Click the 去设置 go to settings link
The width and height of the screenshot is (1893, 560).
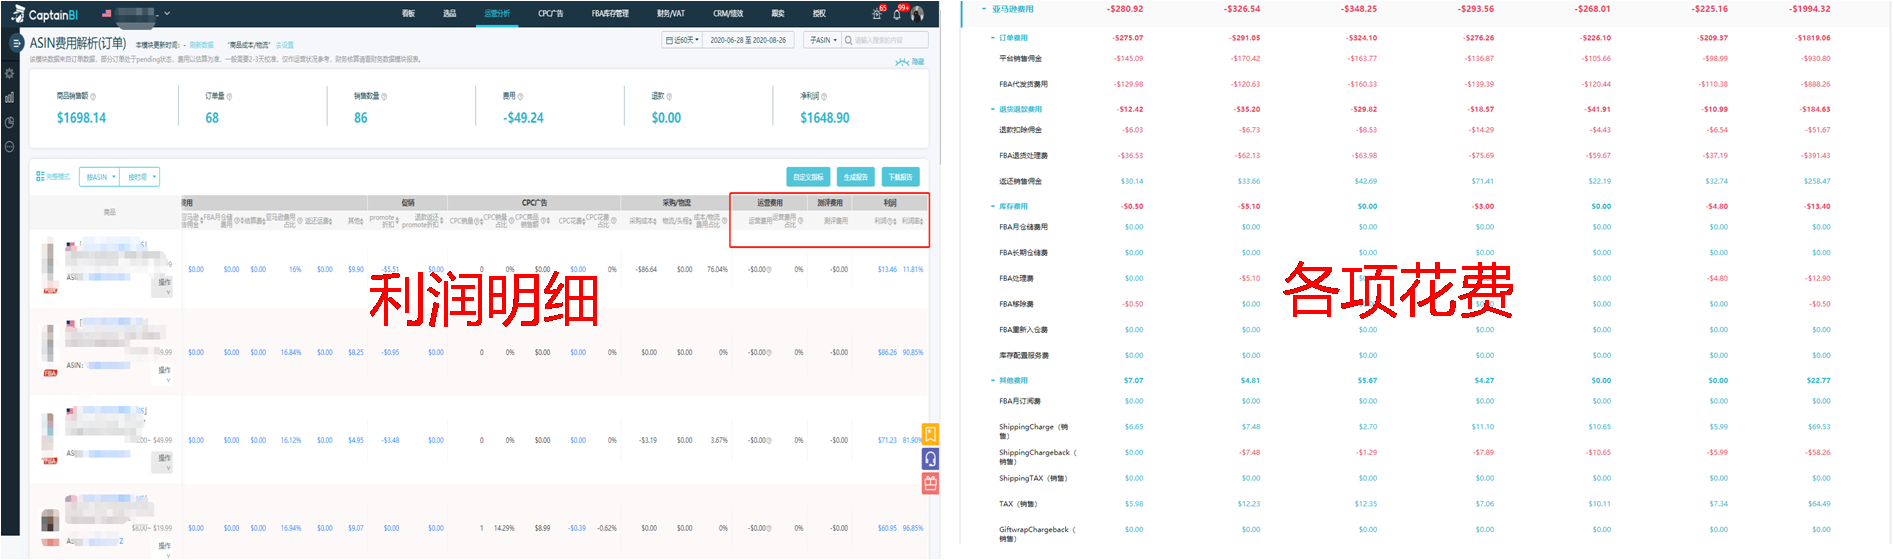tap(285, 45)
